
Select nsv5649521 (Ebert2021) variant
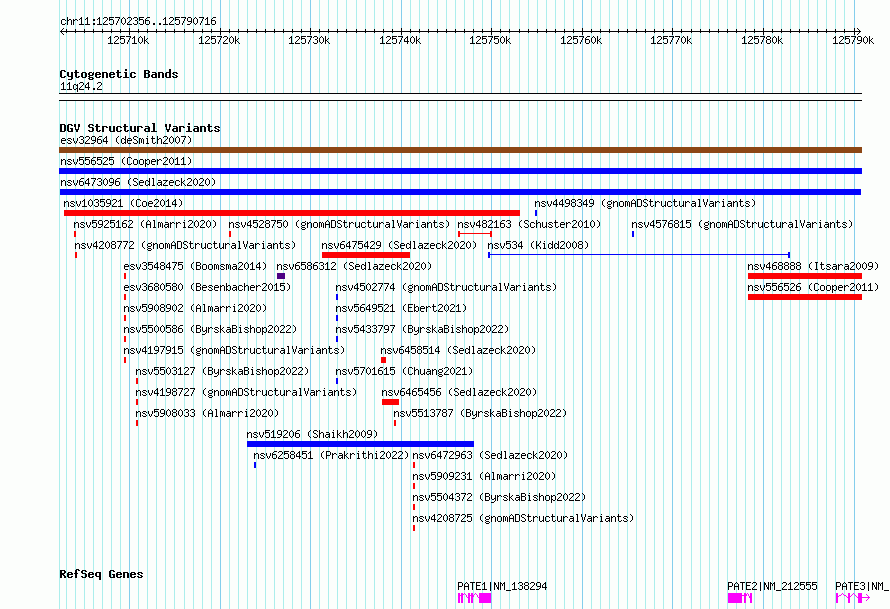[x=401, y=308]
